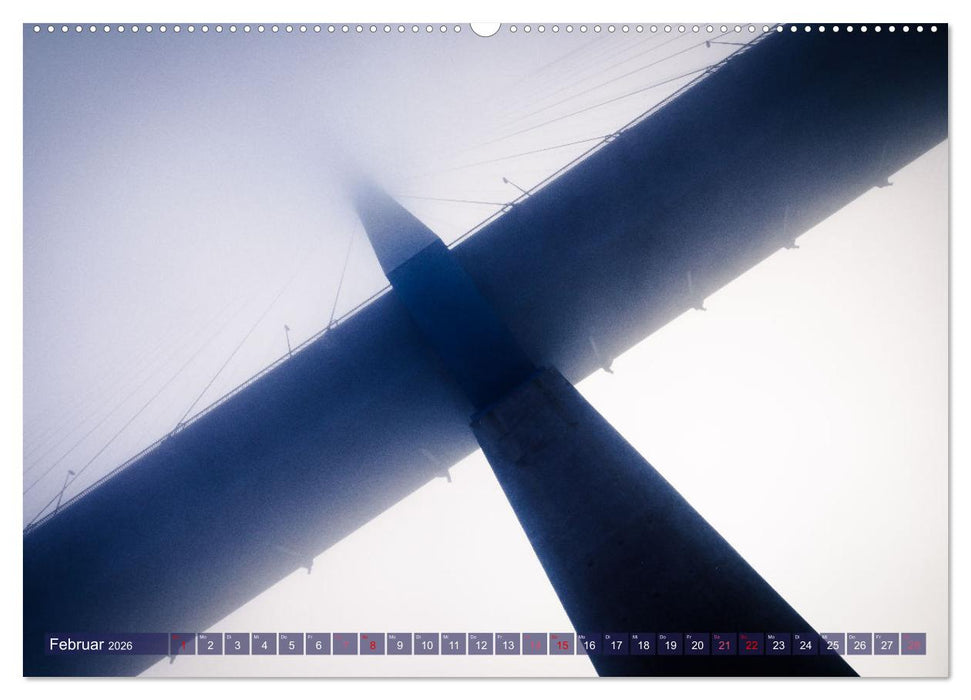This screenshot has height=700, width=971.
Task: Select date cell 2 in calendar strip
Action: (x=210, y=645)
